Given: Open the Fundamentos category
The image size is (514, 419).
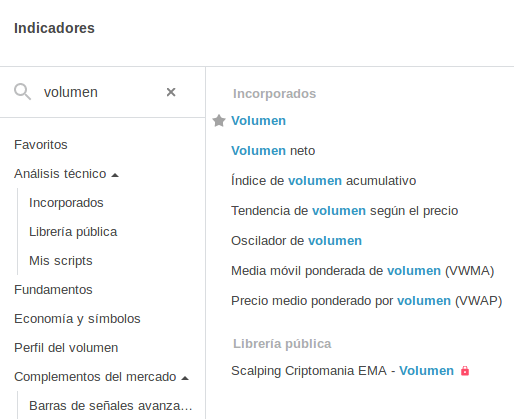Looking at the screenshot, I should [53, 290].
